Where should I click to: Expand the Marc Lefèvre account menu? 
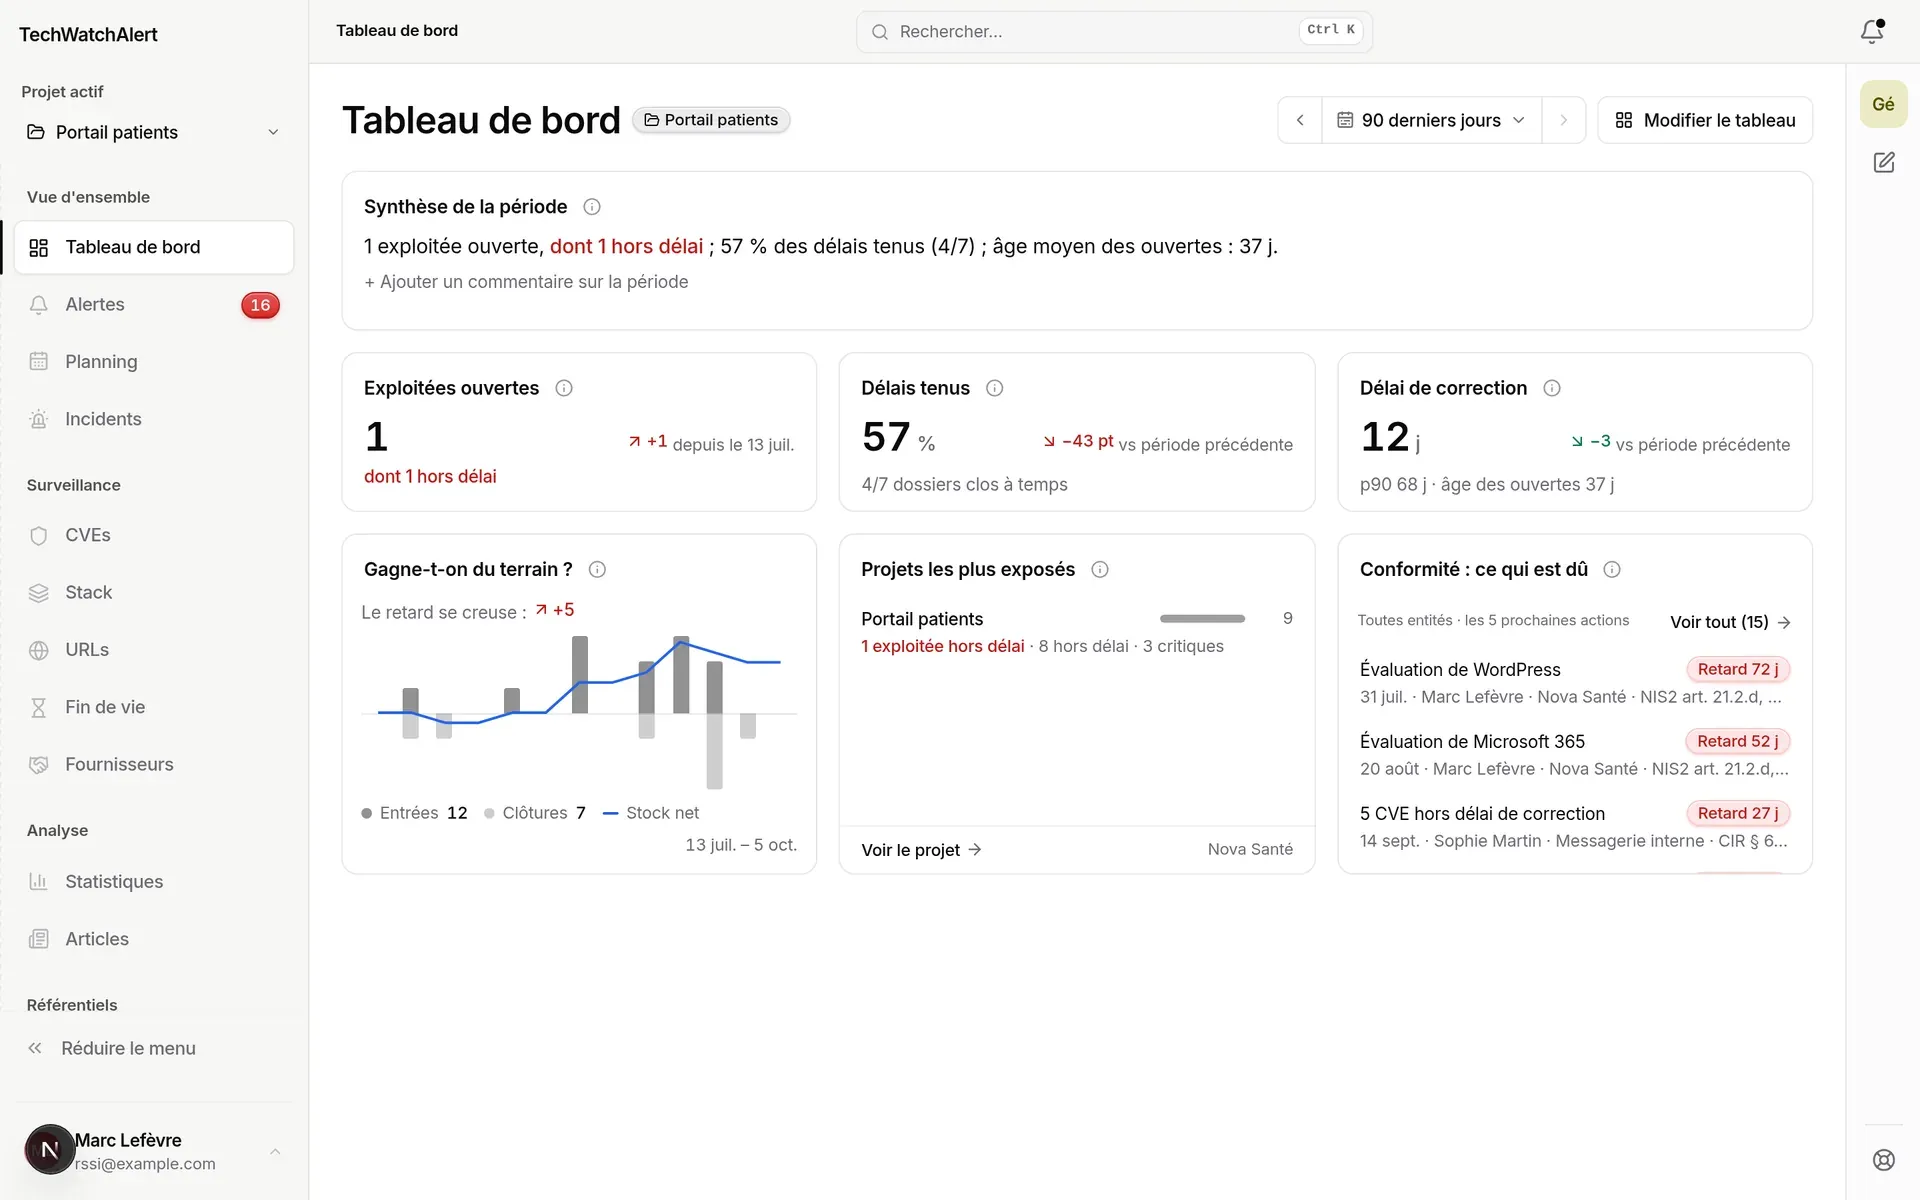click(x=153, y=1151)
